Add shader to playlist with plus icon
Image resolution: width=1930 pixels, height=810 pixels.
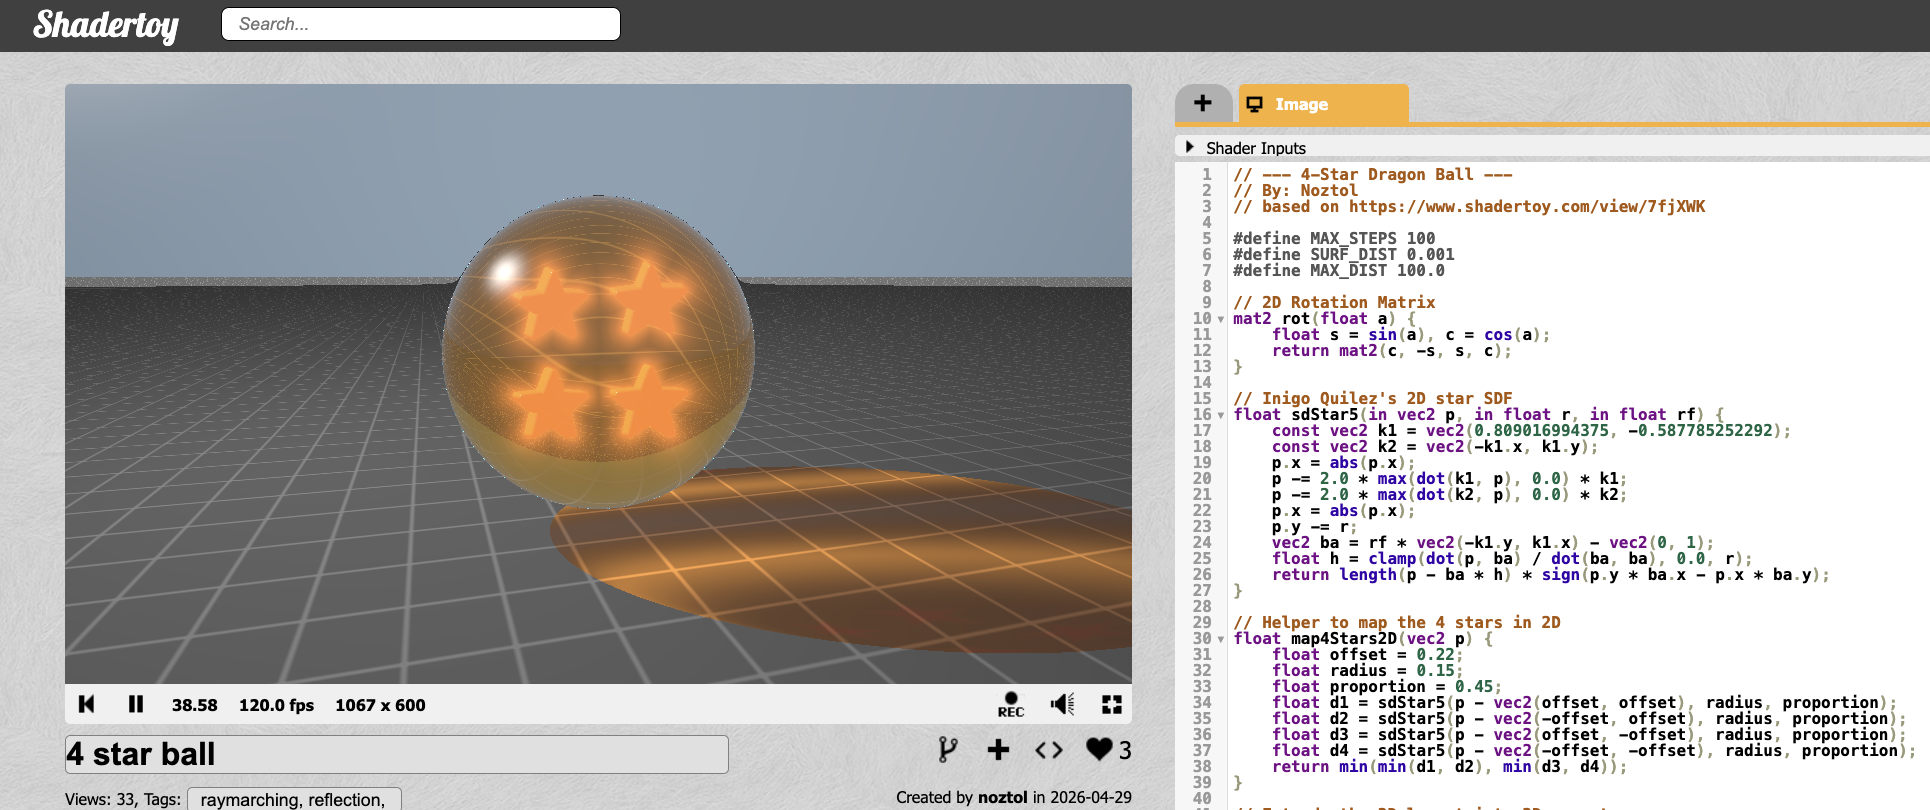(998, 749)
